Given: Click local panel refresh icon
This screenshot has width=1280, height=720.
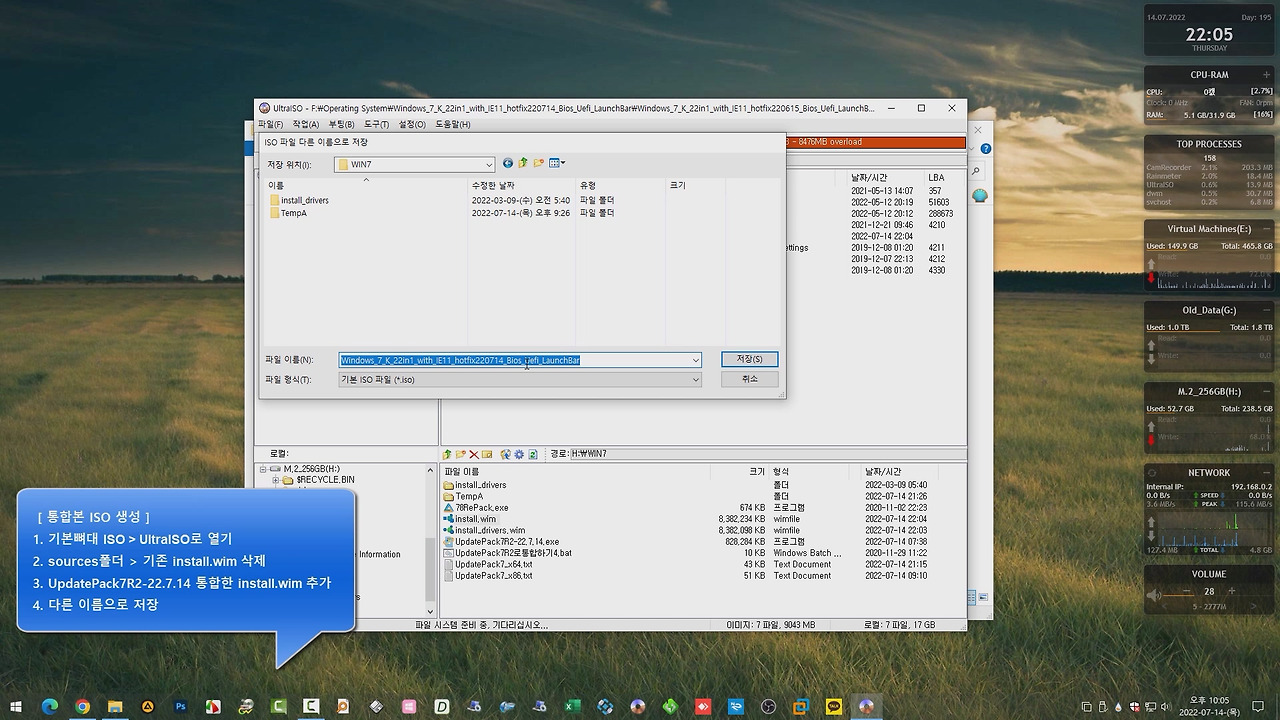Looking at the screenshot, I should tap(533, 454).
